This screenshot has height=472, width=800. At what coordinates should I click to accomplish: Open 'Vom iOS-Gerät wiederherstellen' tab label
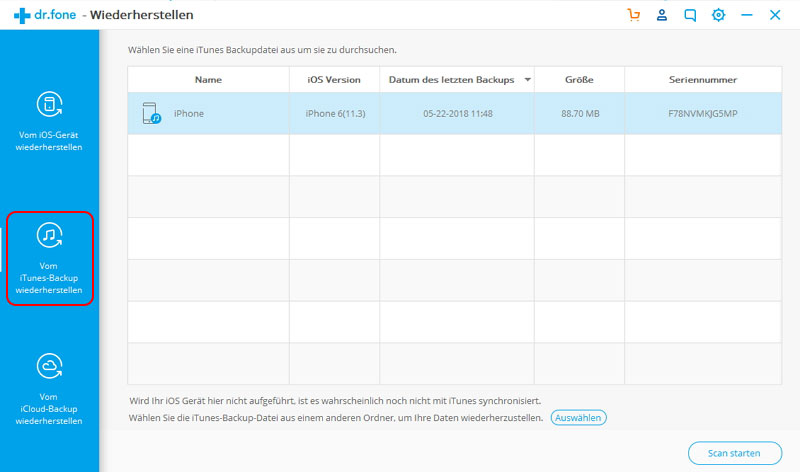pos(49,141)
